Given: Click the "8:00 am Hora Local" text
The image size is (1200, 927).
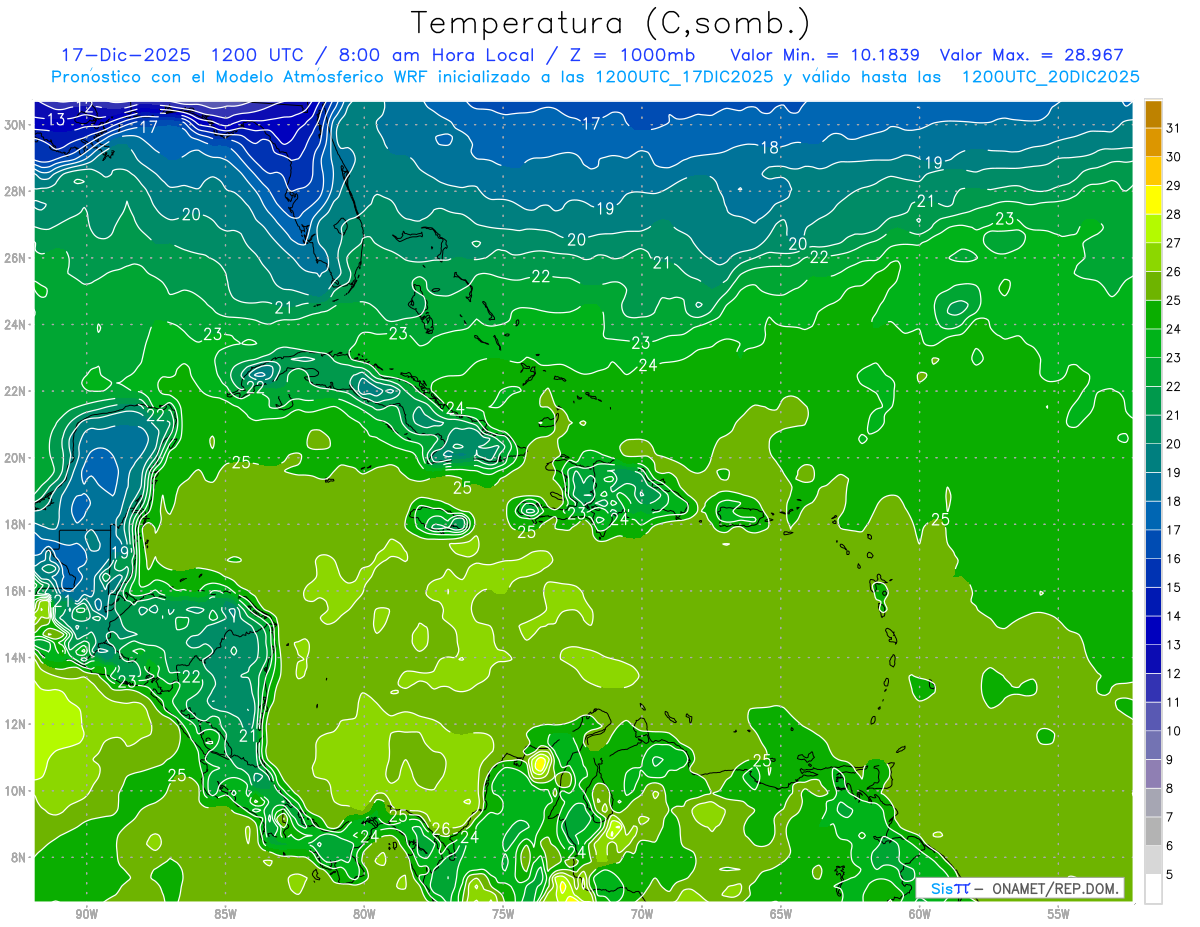Looking at the screenshot, I should click(436, 55).
